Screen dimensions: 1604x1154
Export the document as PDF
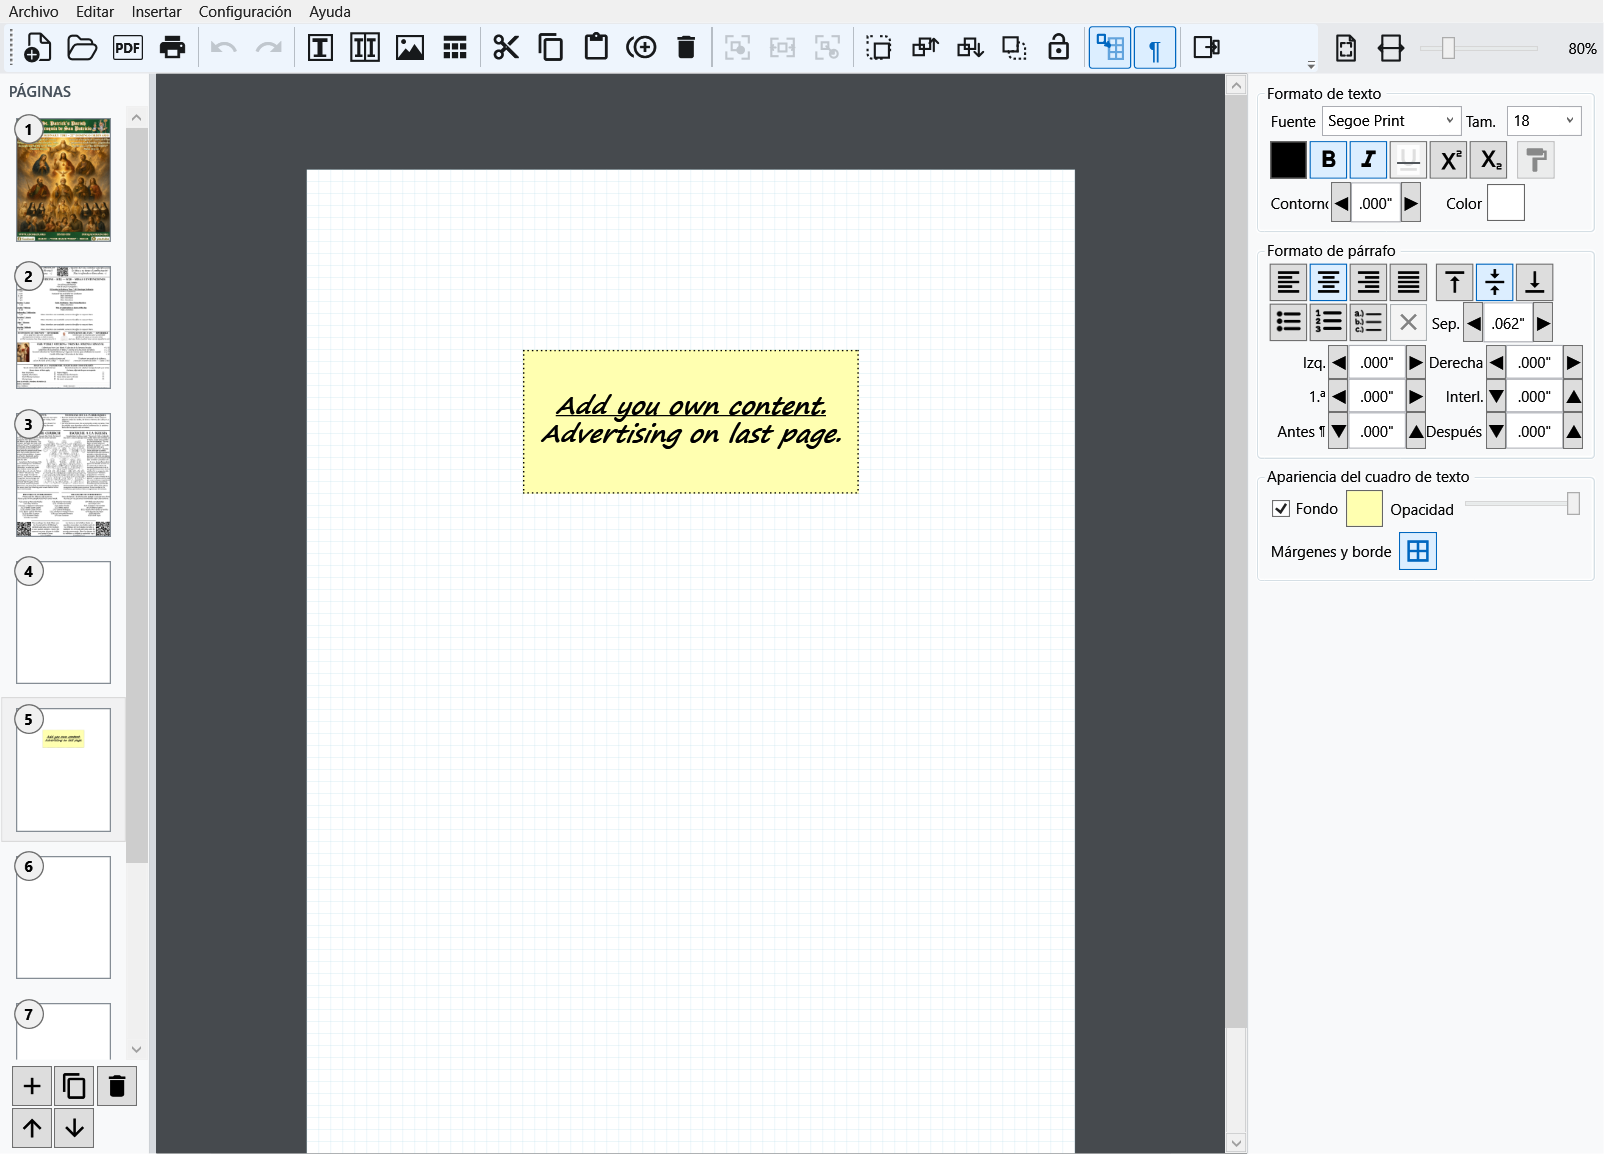pyautogui.click(x=128, y=47)
